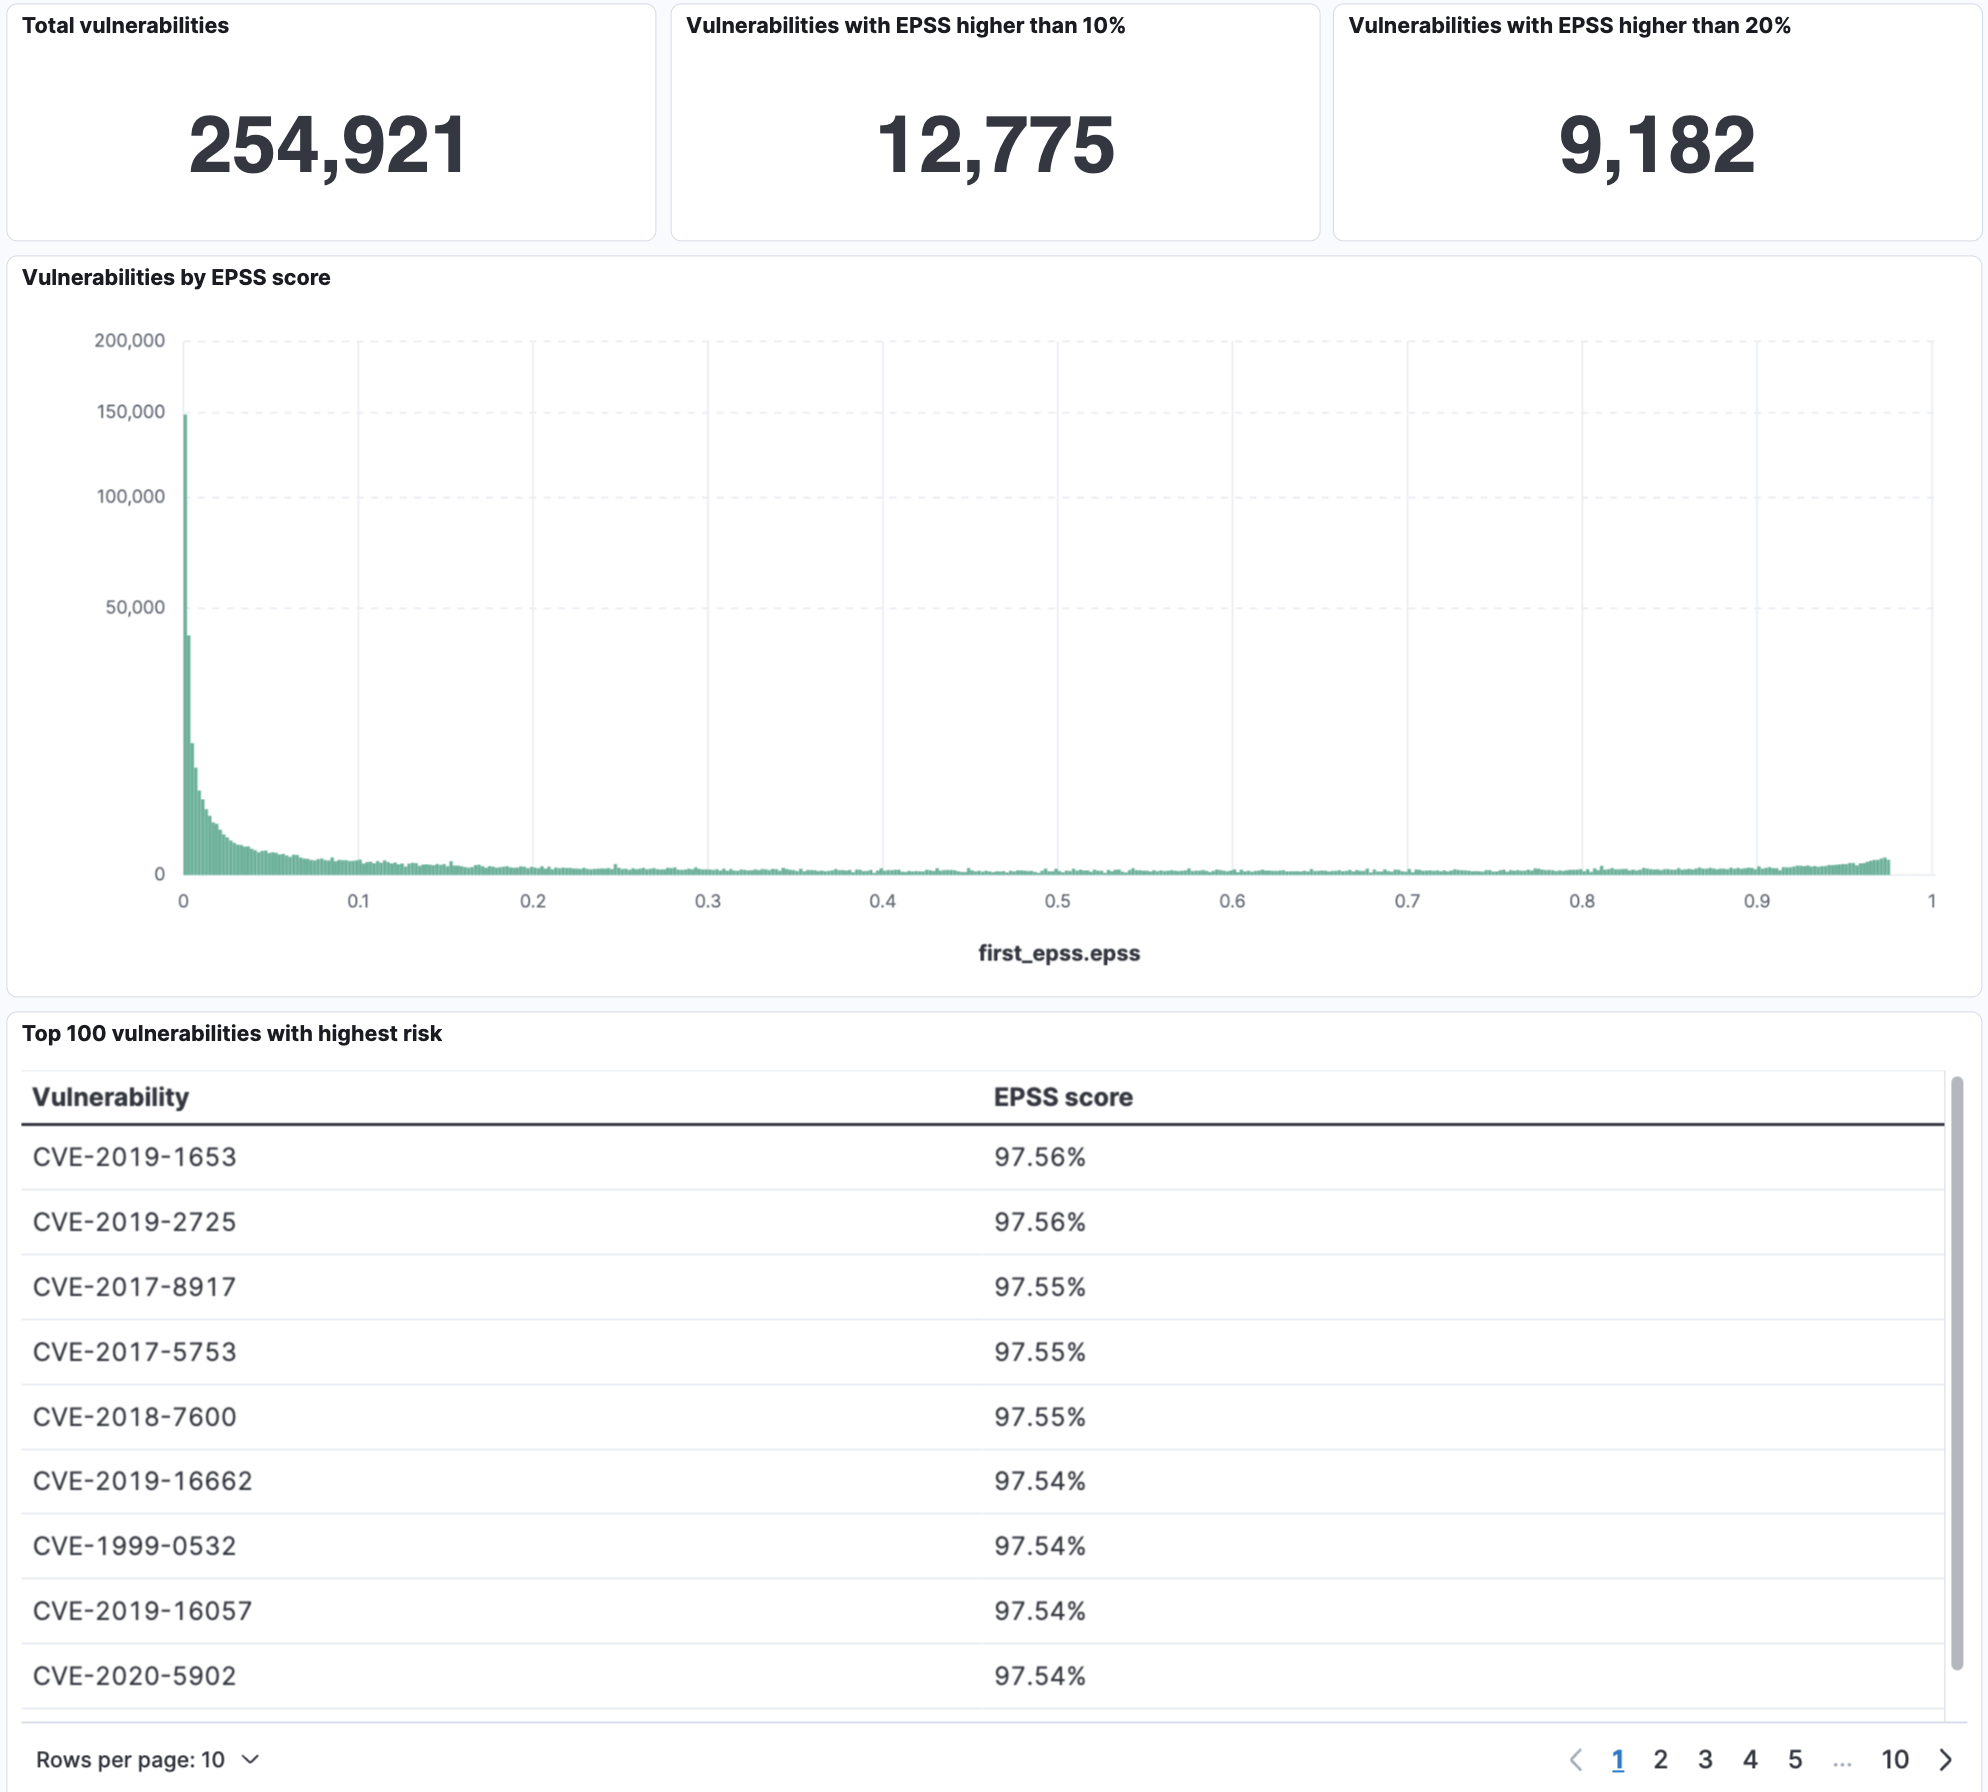Open the CVE-2020-5902 vulnerability entry

coord(135,1676)
